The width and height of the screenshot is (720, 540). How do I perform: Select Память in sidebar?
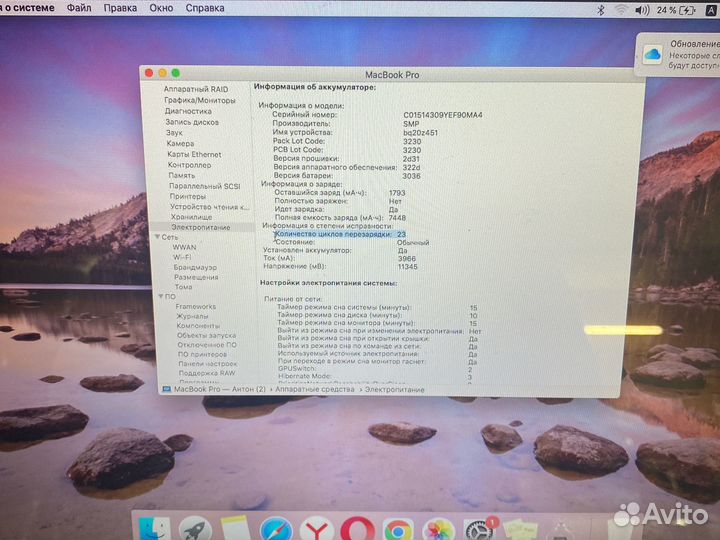pyautogui.click(x=181, y=175)
